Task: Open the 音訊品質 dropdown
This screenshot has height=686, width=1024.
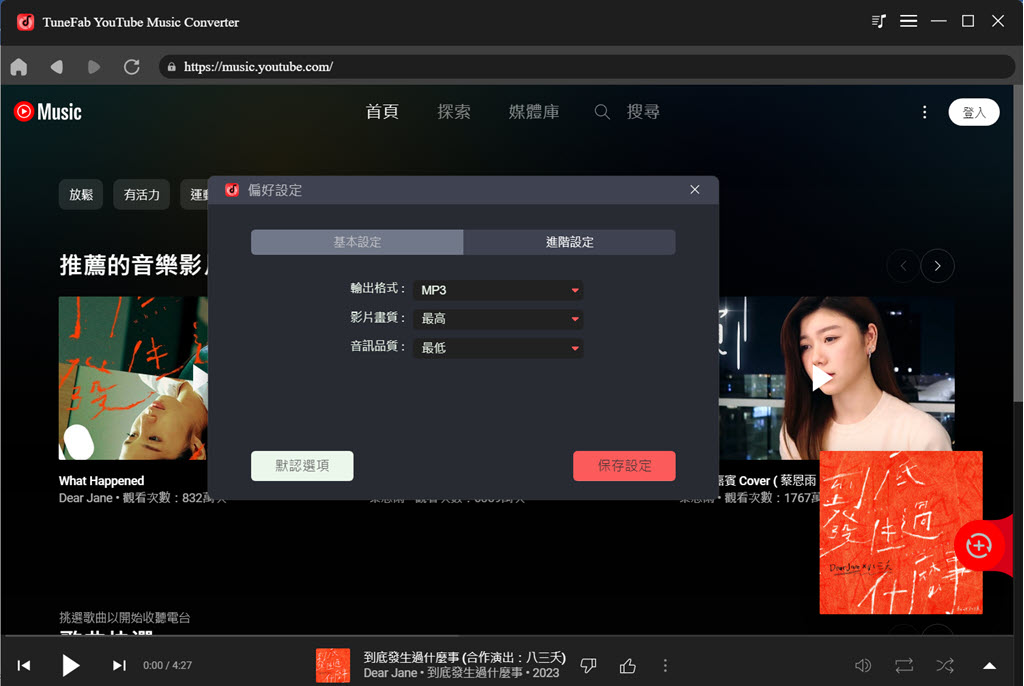Action: [498, 348]
